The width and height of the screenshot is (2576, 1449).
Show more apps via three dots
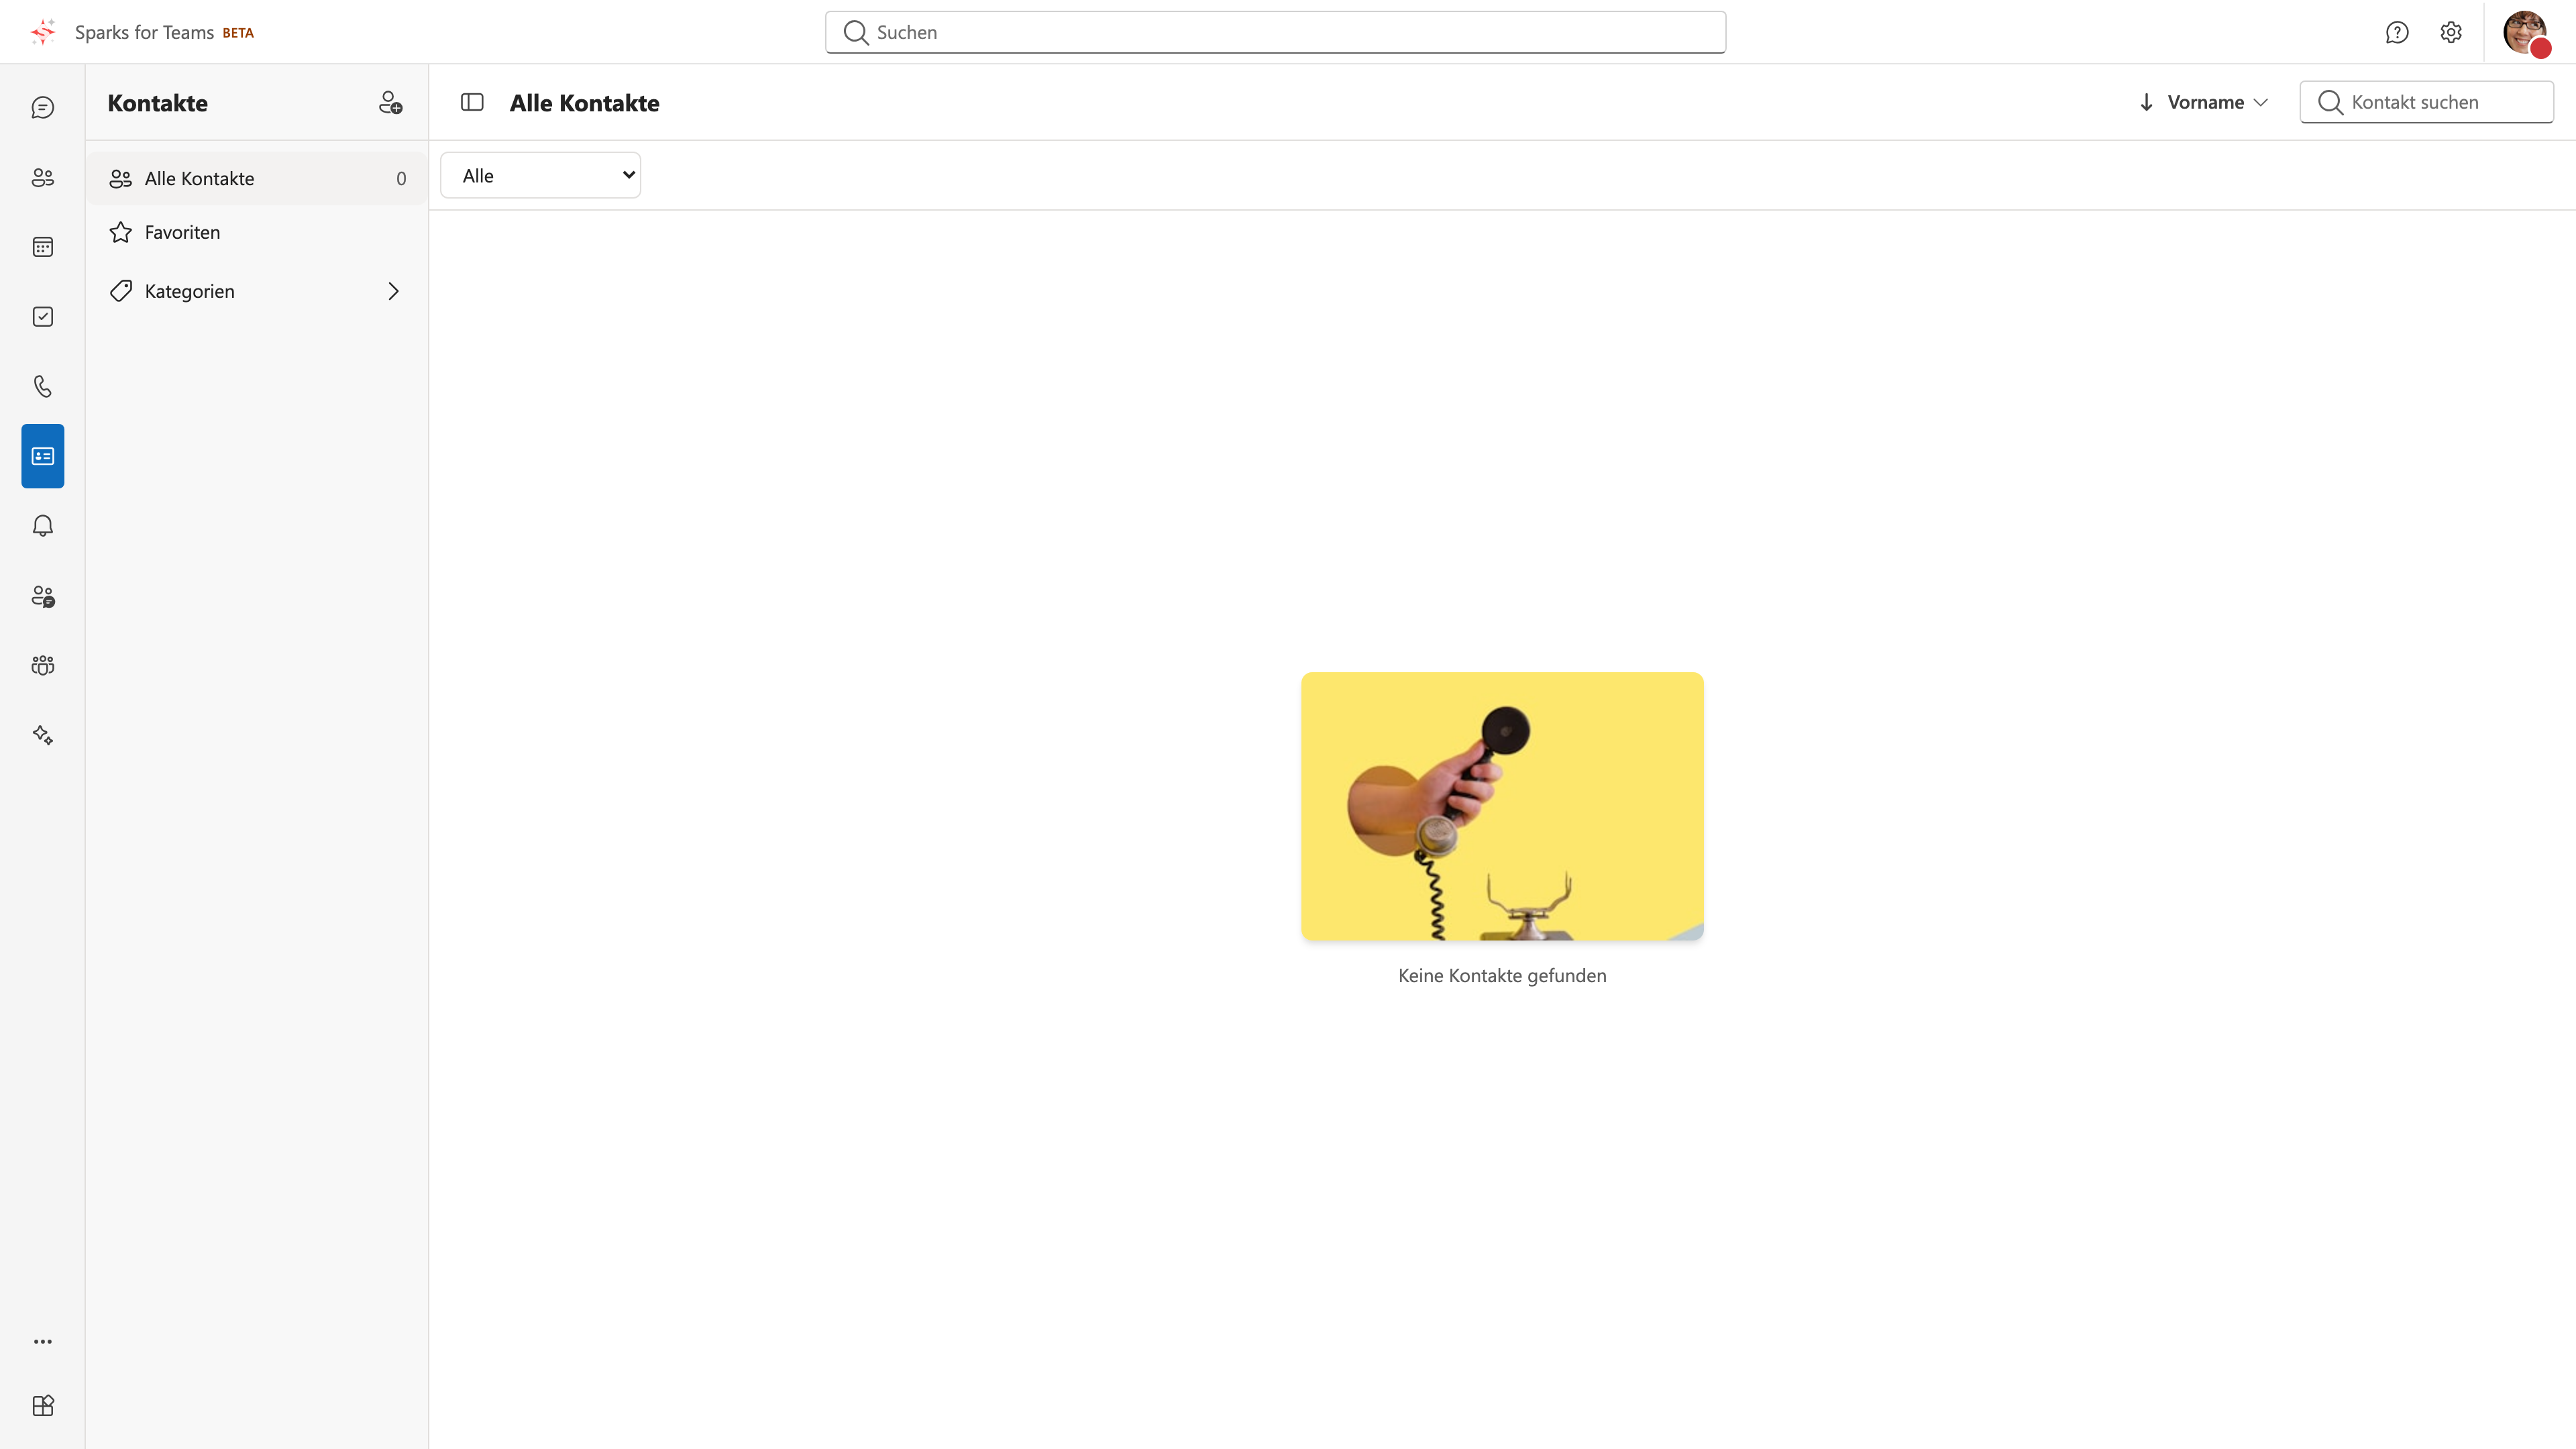(42, 1341)
